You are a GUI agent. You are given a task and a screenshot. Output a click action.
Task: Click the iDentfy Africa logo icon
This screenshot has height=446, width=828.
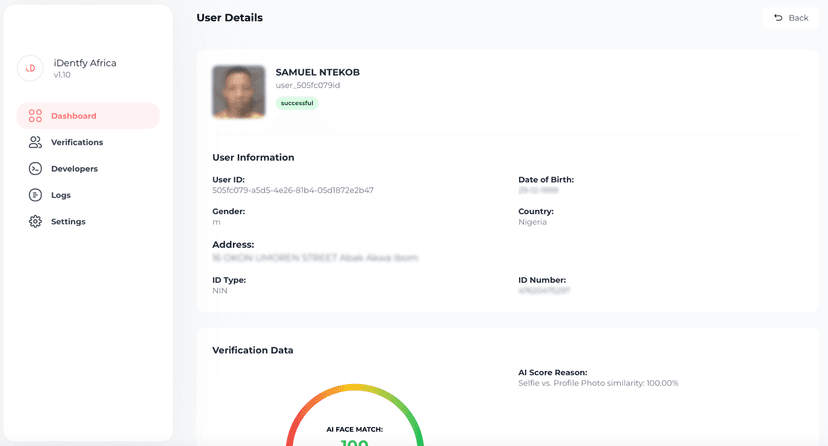point(30,68)
